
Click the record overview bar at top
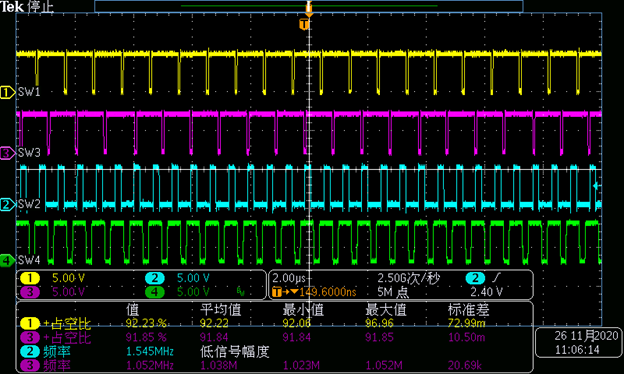[x=309, y=6]
